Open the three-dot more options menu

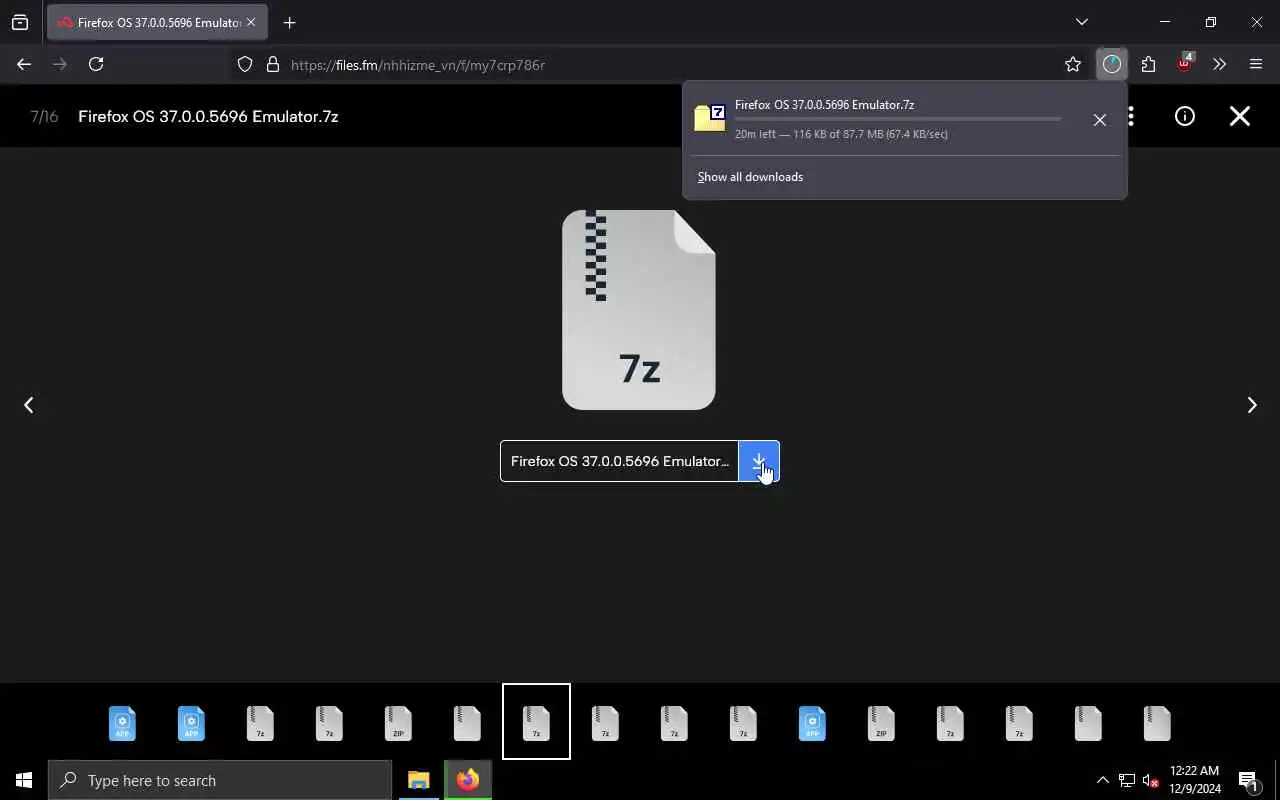point(1131,116)
